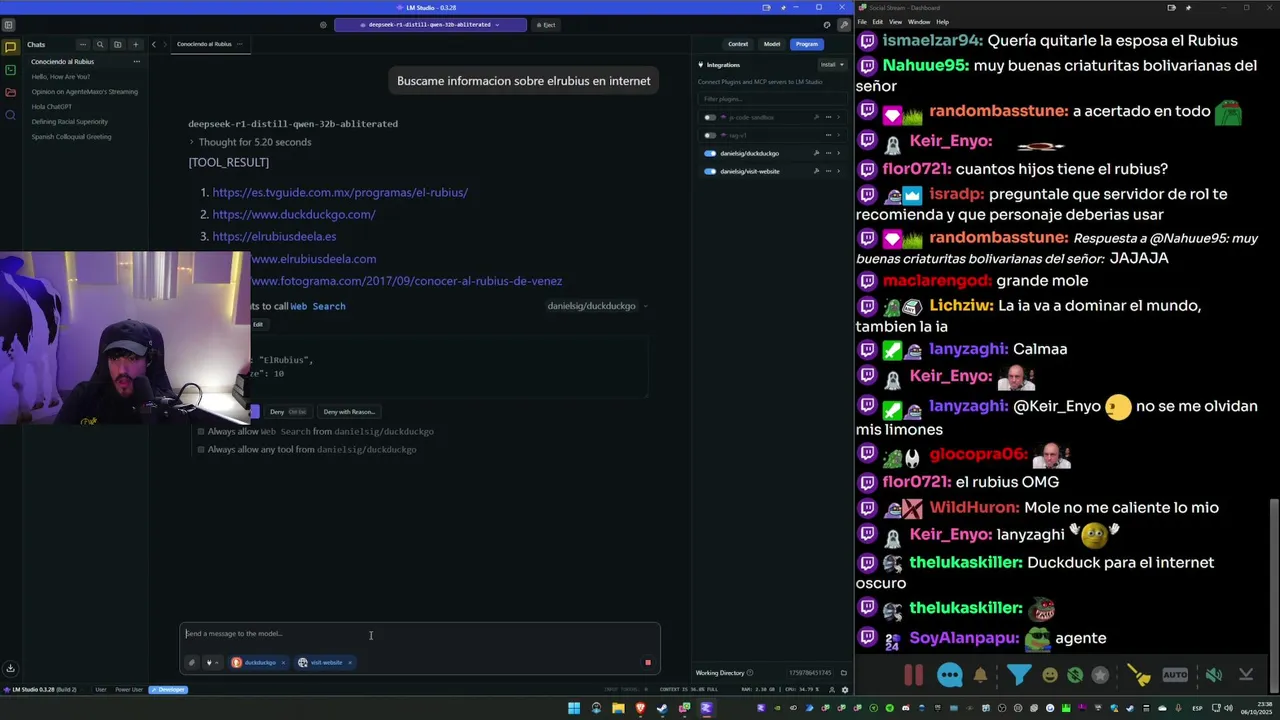This screenshot has width=1280, height=720.
Task: Toggle the sidebar panel icon at top-left
Action: 8,25
